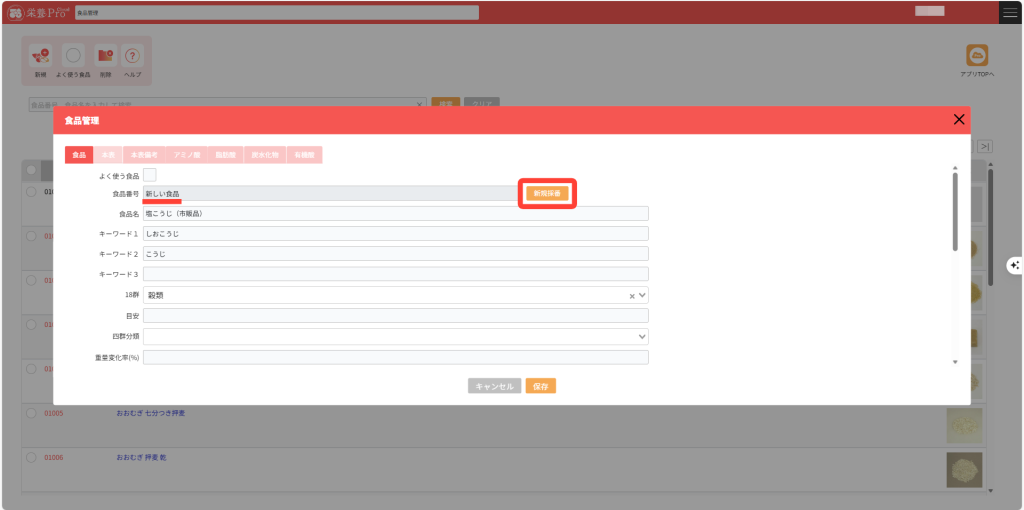Viewport: 1024px width, 510px height.
Task: Click the 新規採番 button
Action: pos(547,193)
